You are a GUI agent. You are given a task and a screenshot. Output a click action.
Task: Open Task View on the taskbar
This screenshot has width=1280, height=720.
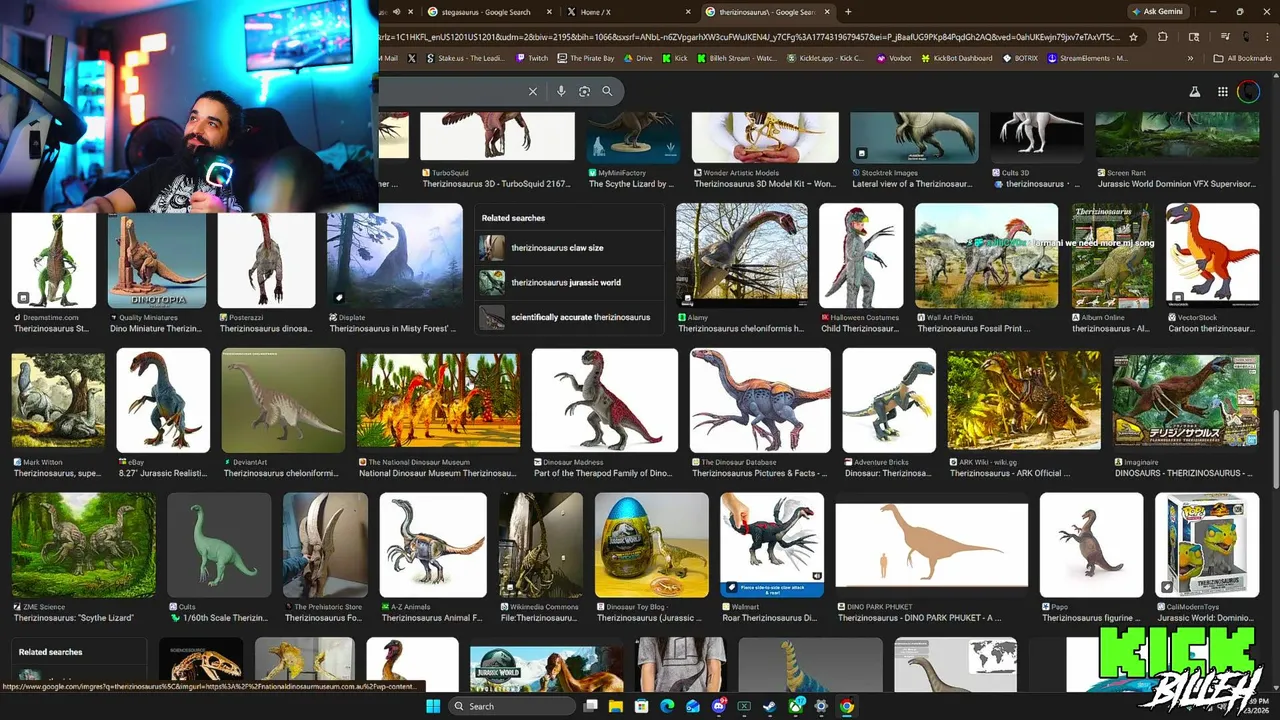pos(591,706)
